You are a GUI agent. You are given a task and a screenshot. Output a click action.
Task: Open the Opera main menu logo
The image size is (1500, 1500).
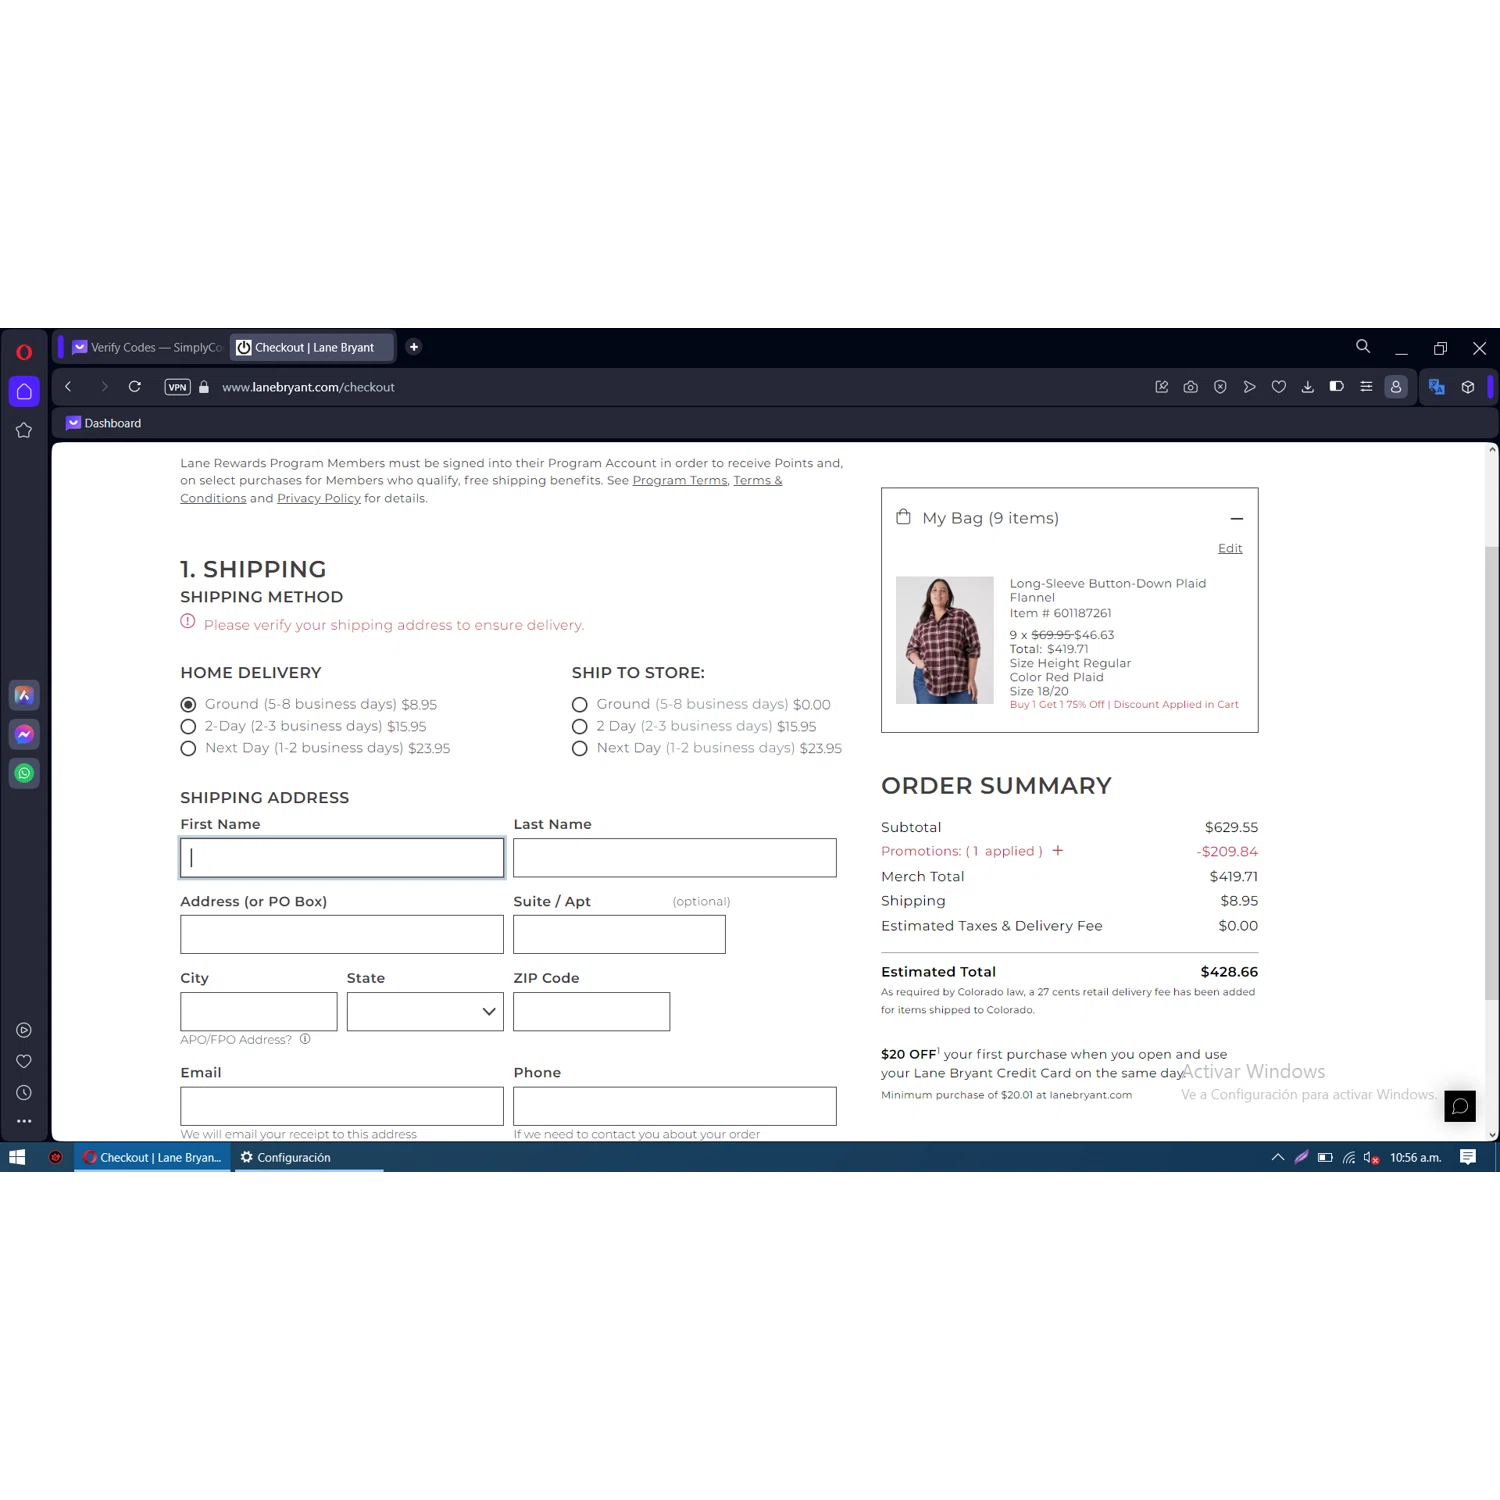pos(24,352)
